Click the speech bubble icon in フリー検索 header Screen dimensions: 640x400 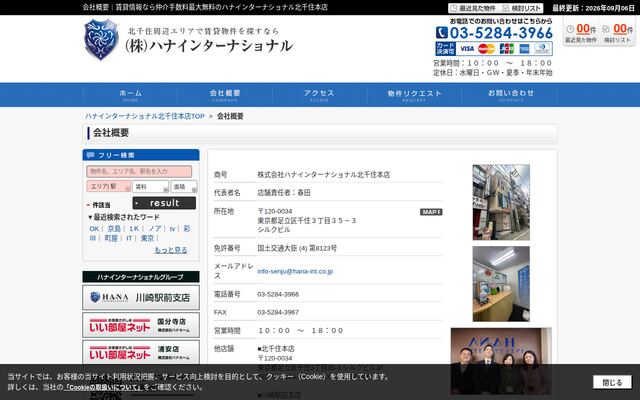(x=90, y=155)
